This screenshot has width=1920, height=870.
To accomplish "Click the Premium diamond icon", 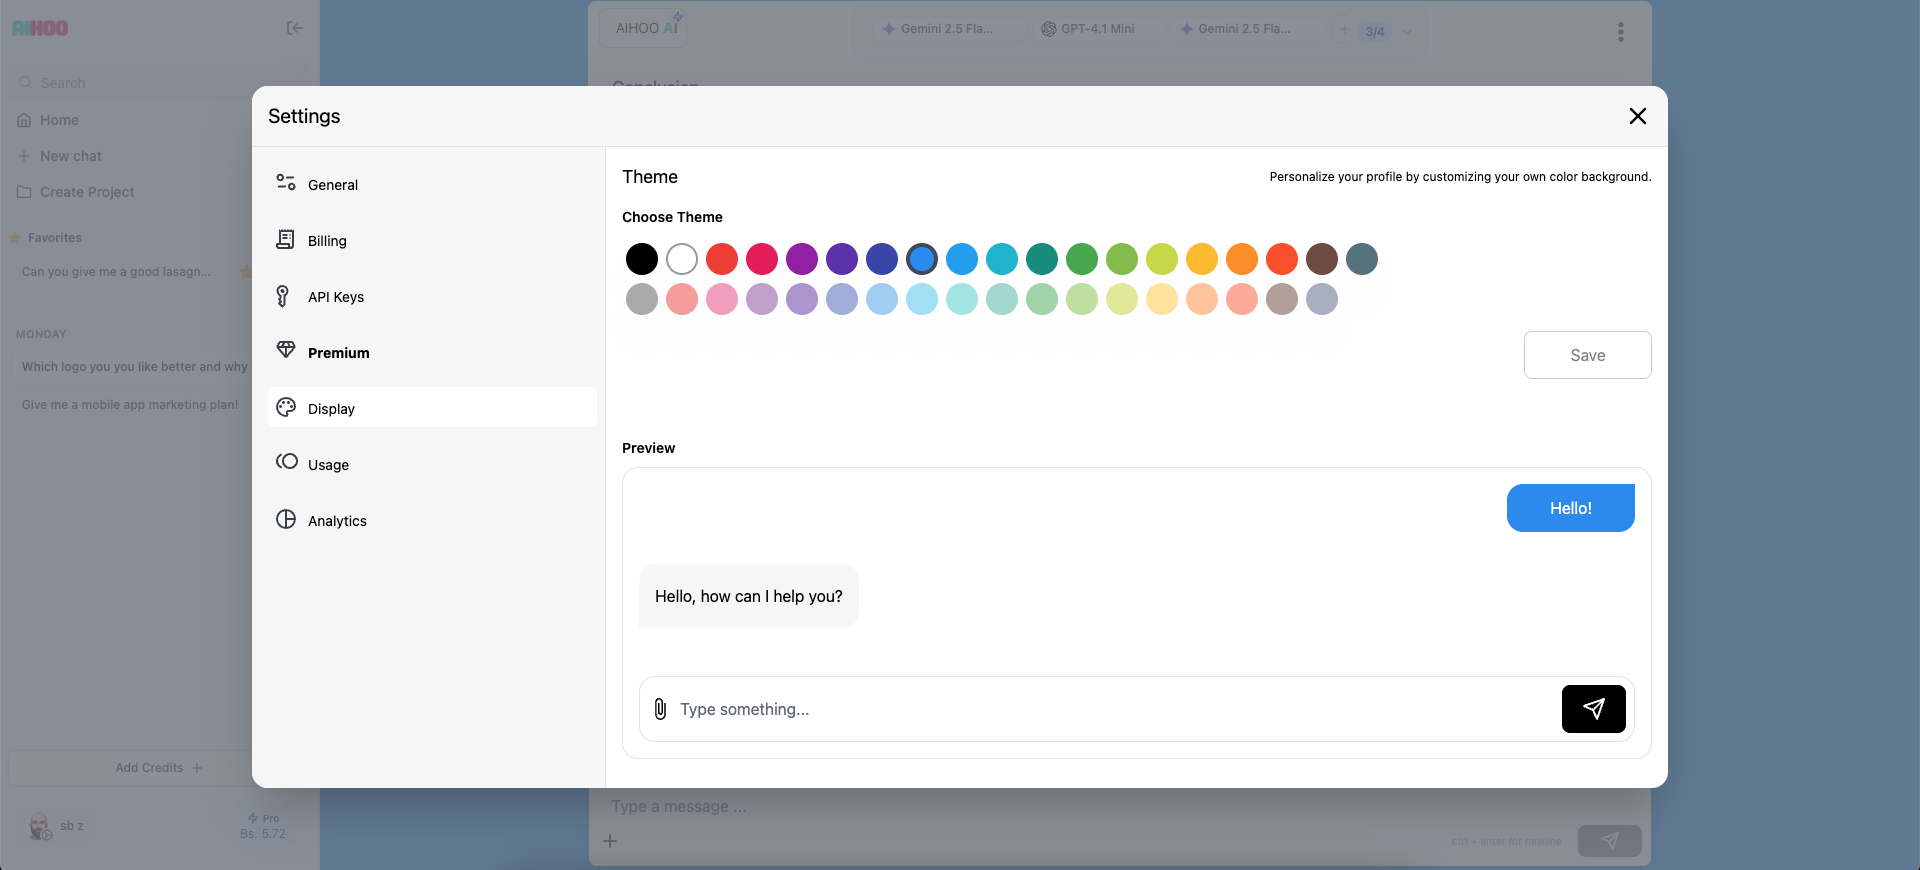I will click(x=286, y=350).
